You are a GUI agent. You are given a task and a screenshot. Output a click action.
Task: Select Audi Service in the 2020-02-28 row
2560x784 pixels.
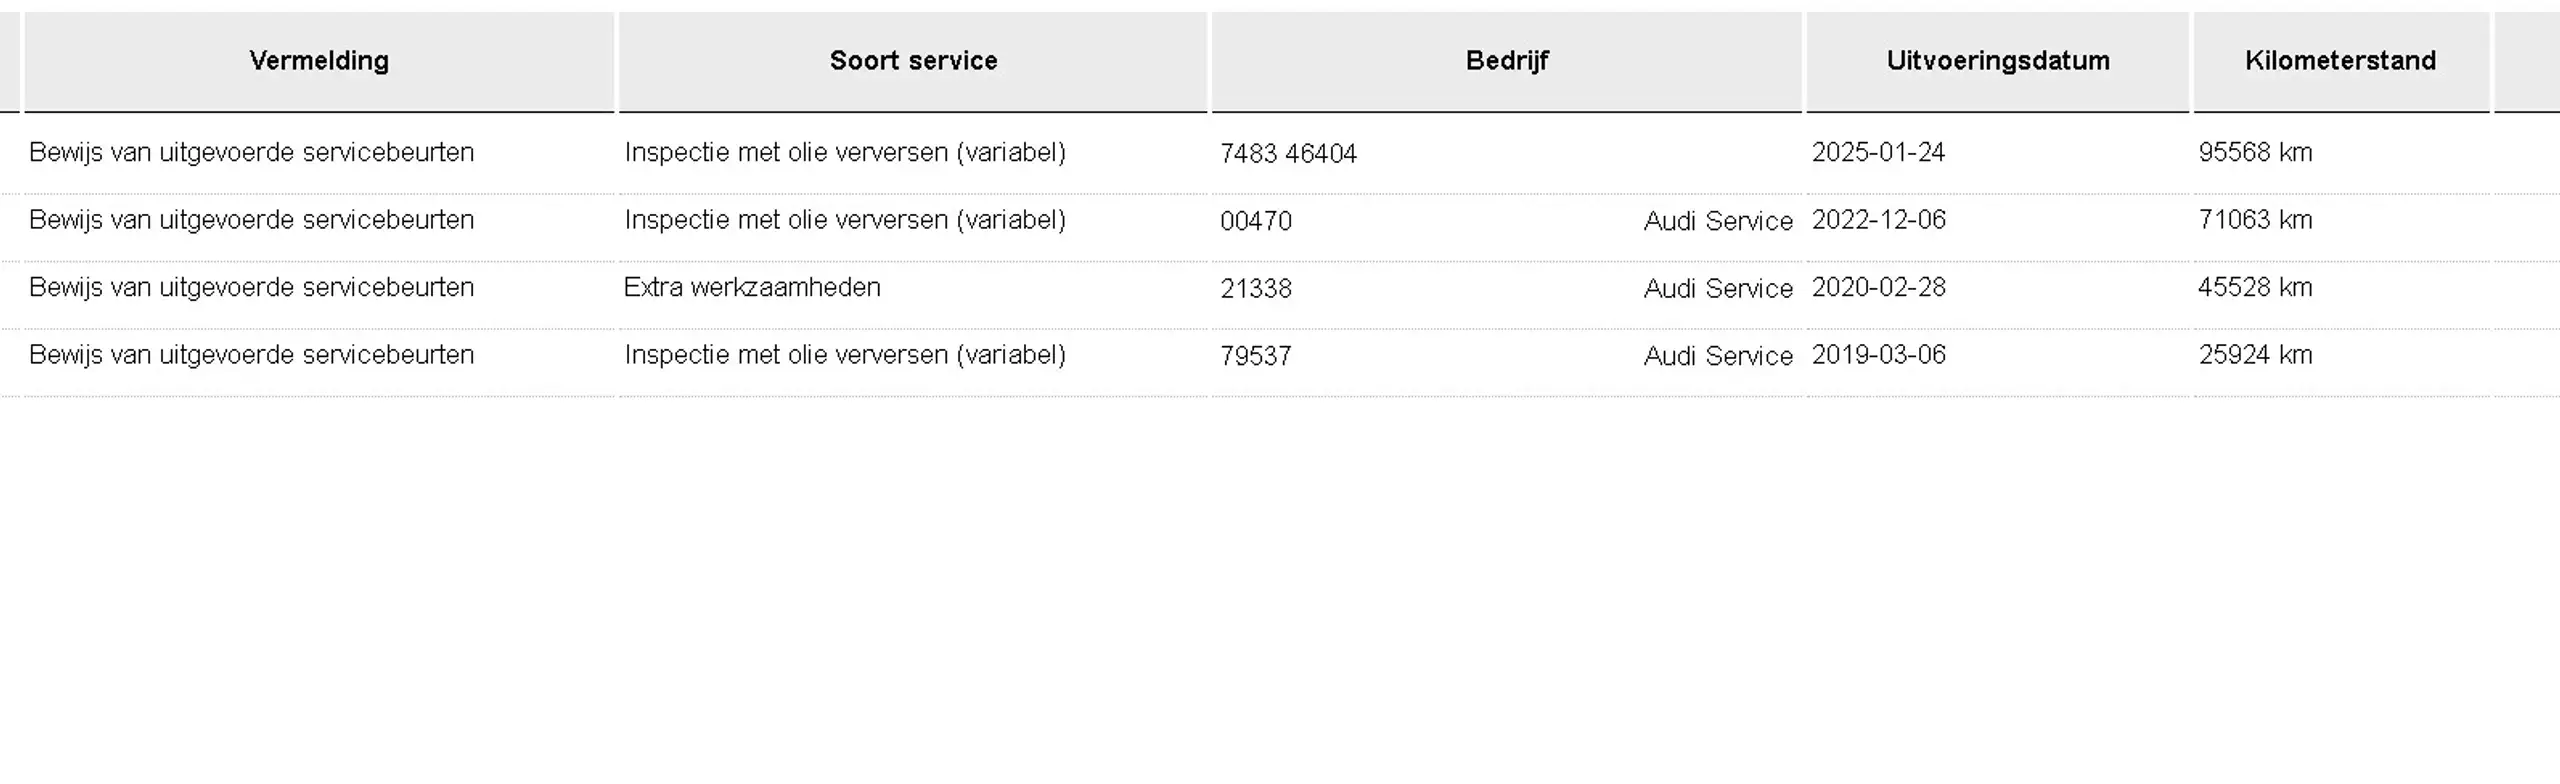point(1718,289)
